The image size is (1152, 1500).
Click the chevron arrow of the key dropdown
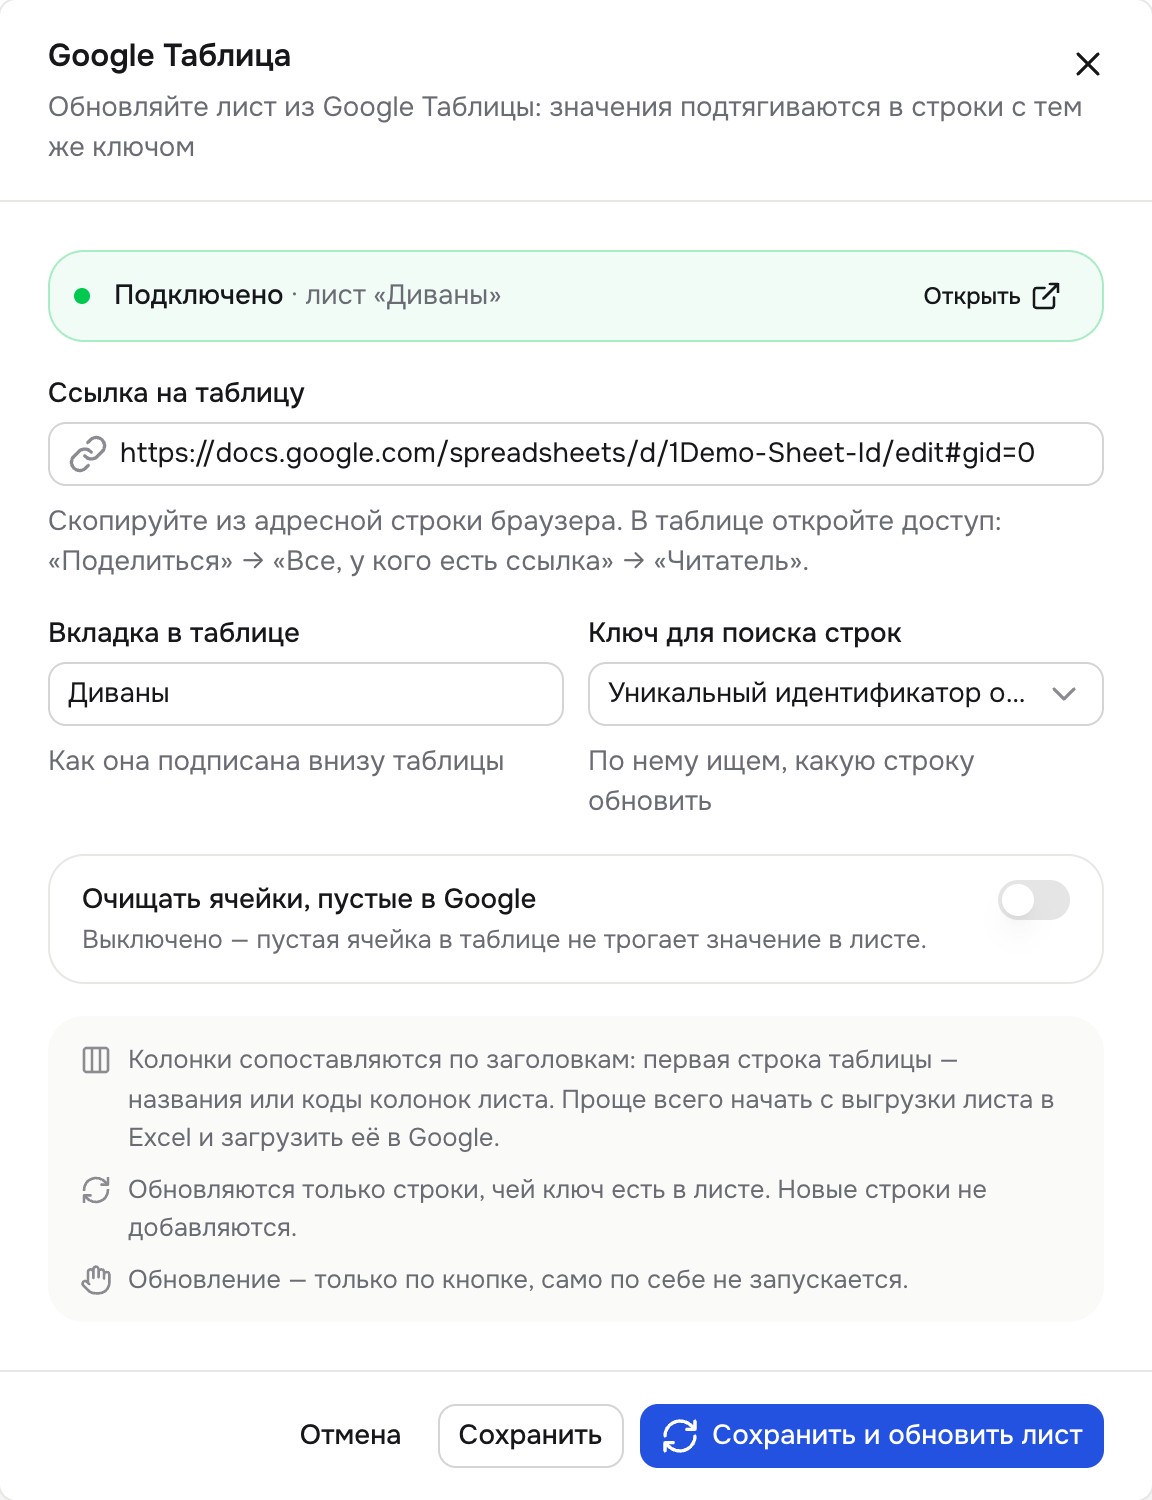pos(1064,694)
